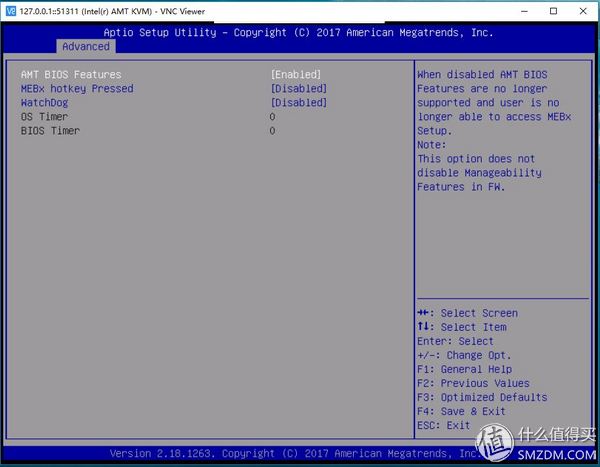Change the MEBx hotkey Pressed [Disabled] value
Screen dimensions: 600x467
tap(299, 88)
